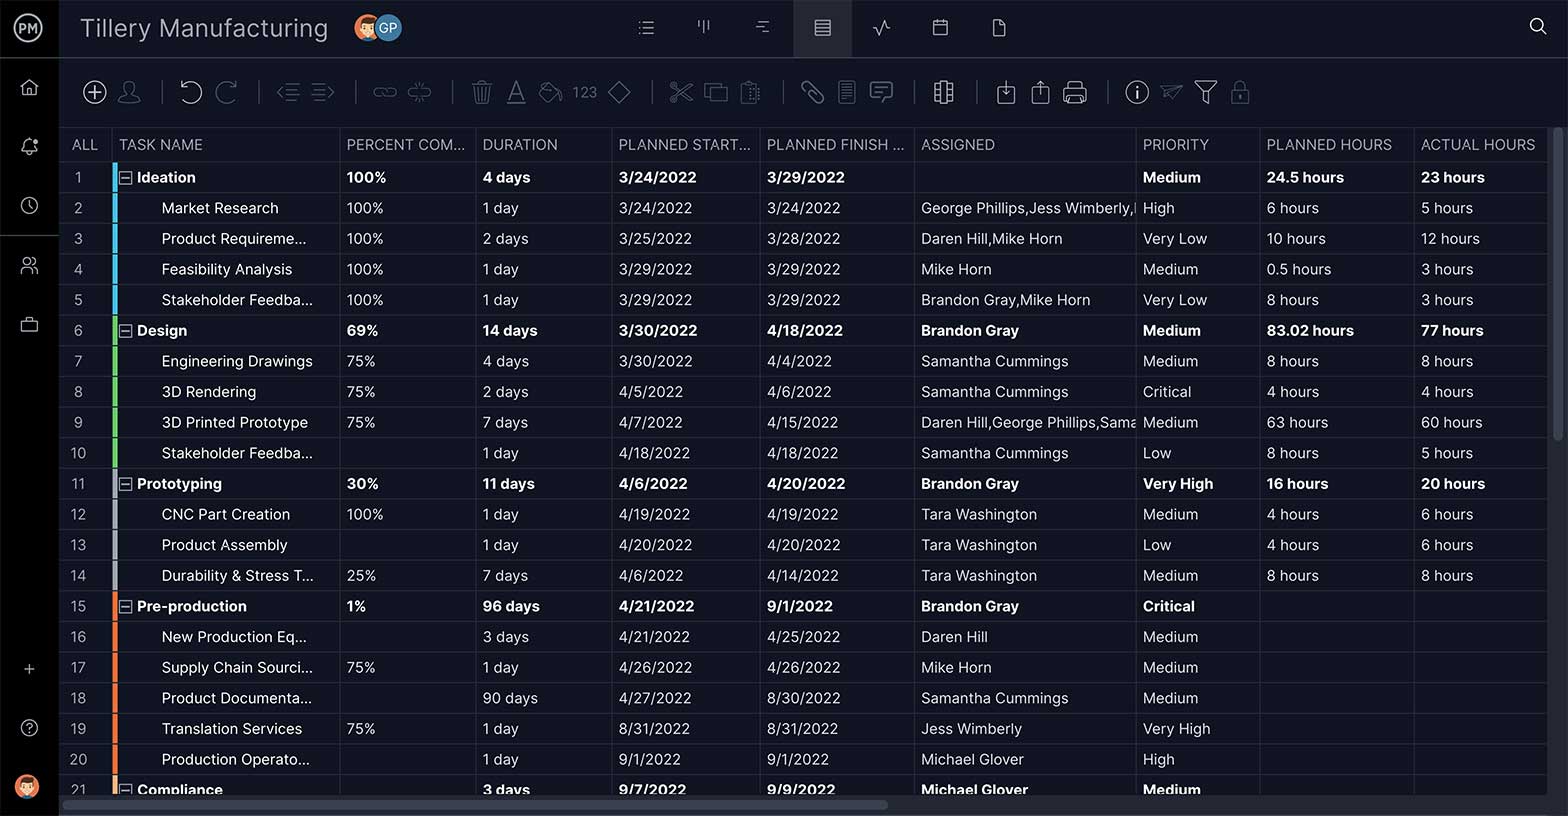Collapse the Prototyping task group
The height and width of the screenshot is (816, 1568).
coord(126,484)
